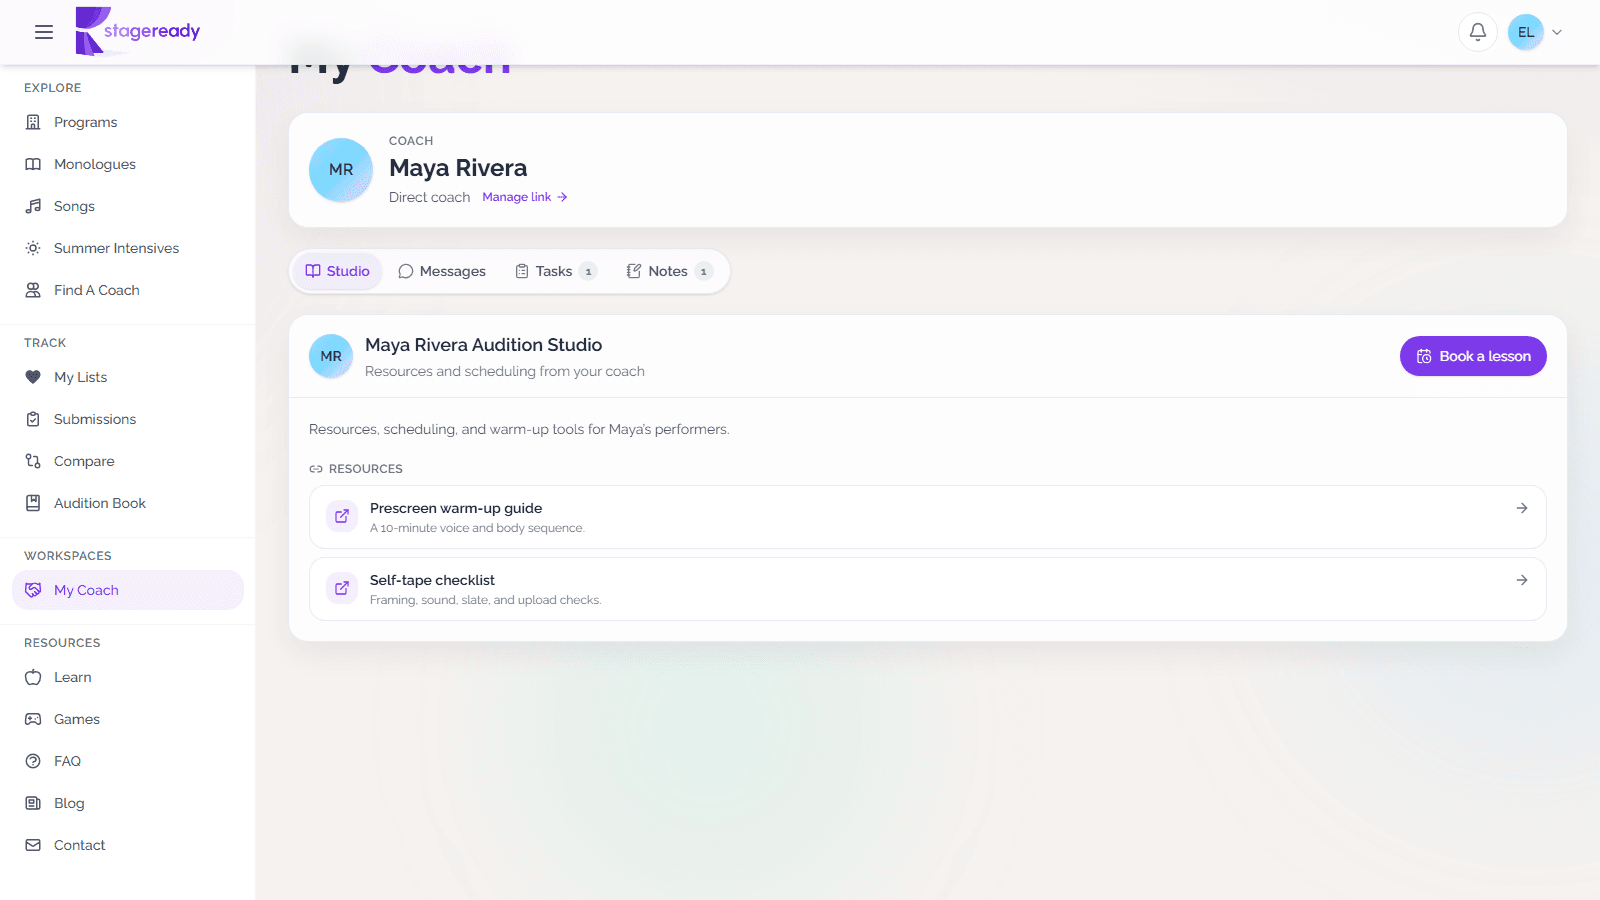Click the stageready logo
This screenshot has height=900, width=1600.
click(x=138, y=31)
